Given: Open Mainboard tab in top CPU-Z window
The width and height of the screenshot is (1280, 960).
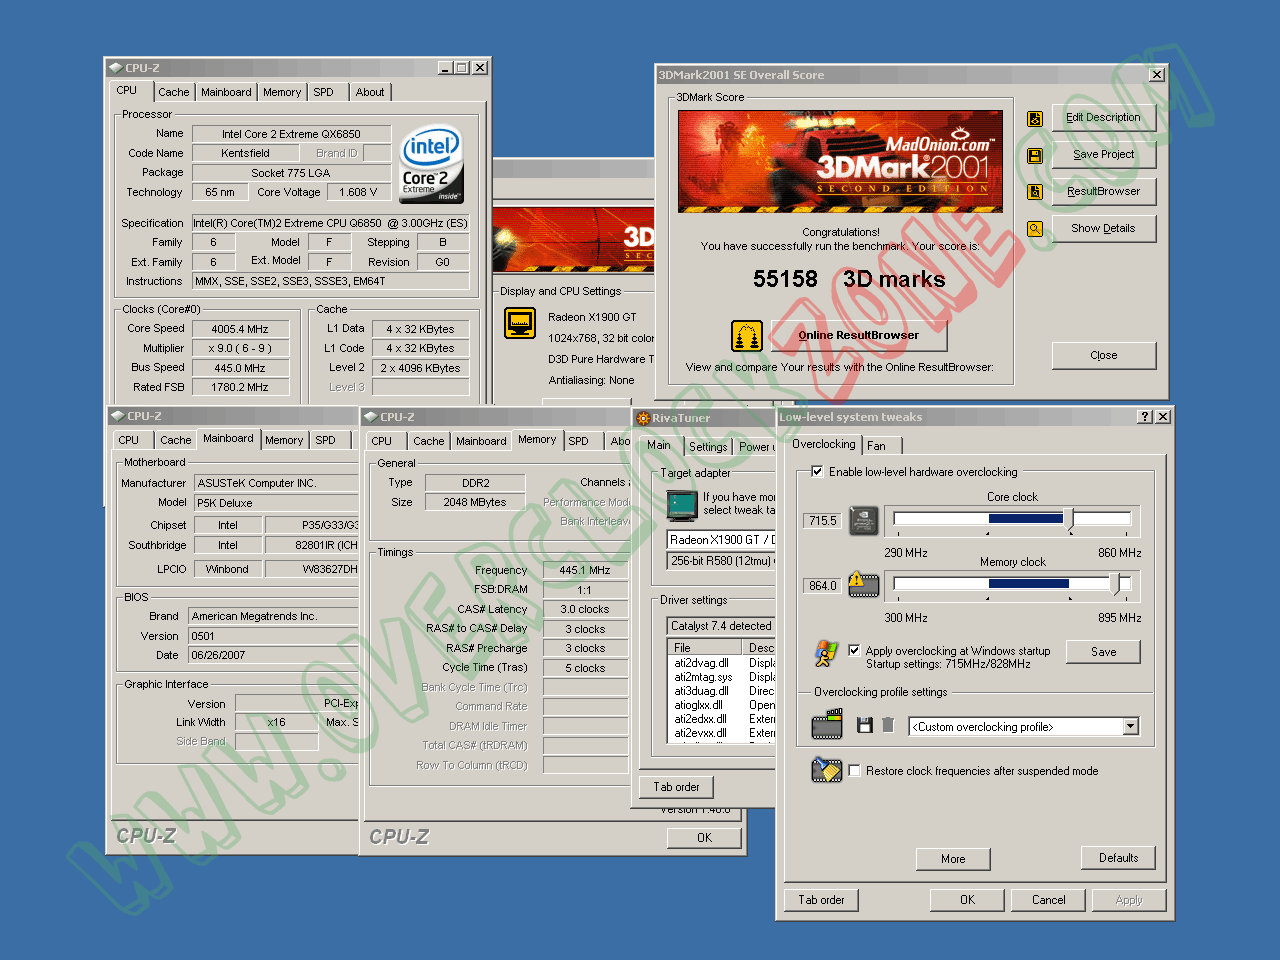Looking at the screenshot, I should [226, 92].
